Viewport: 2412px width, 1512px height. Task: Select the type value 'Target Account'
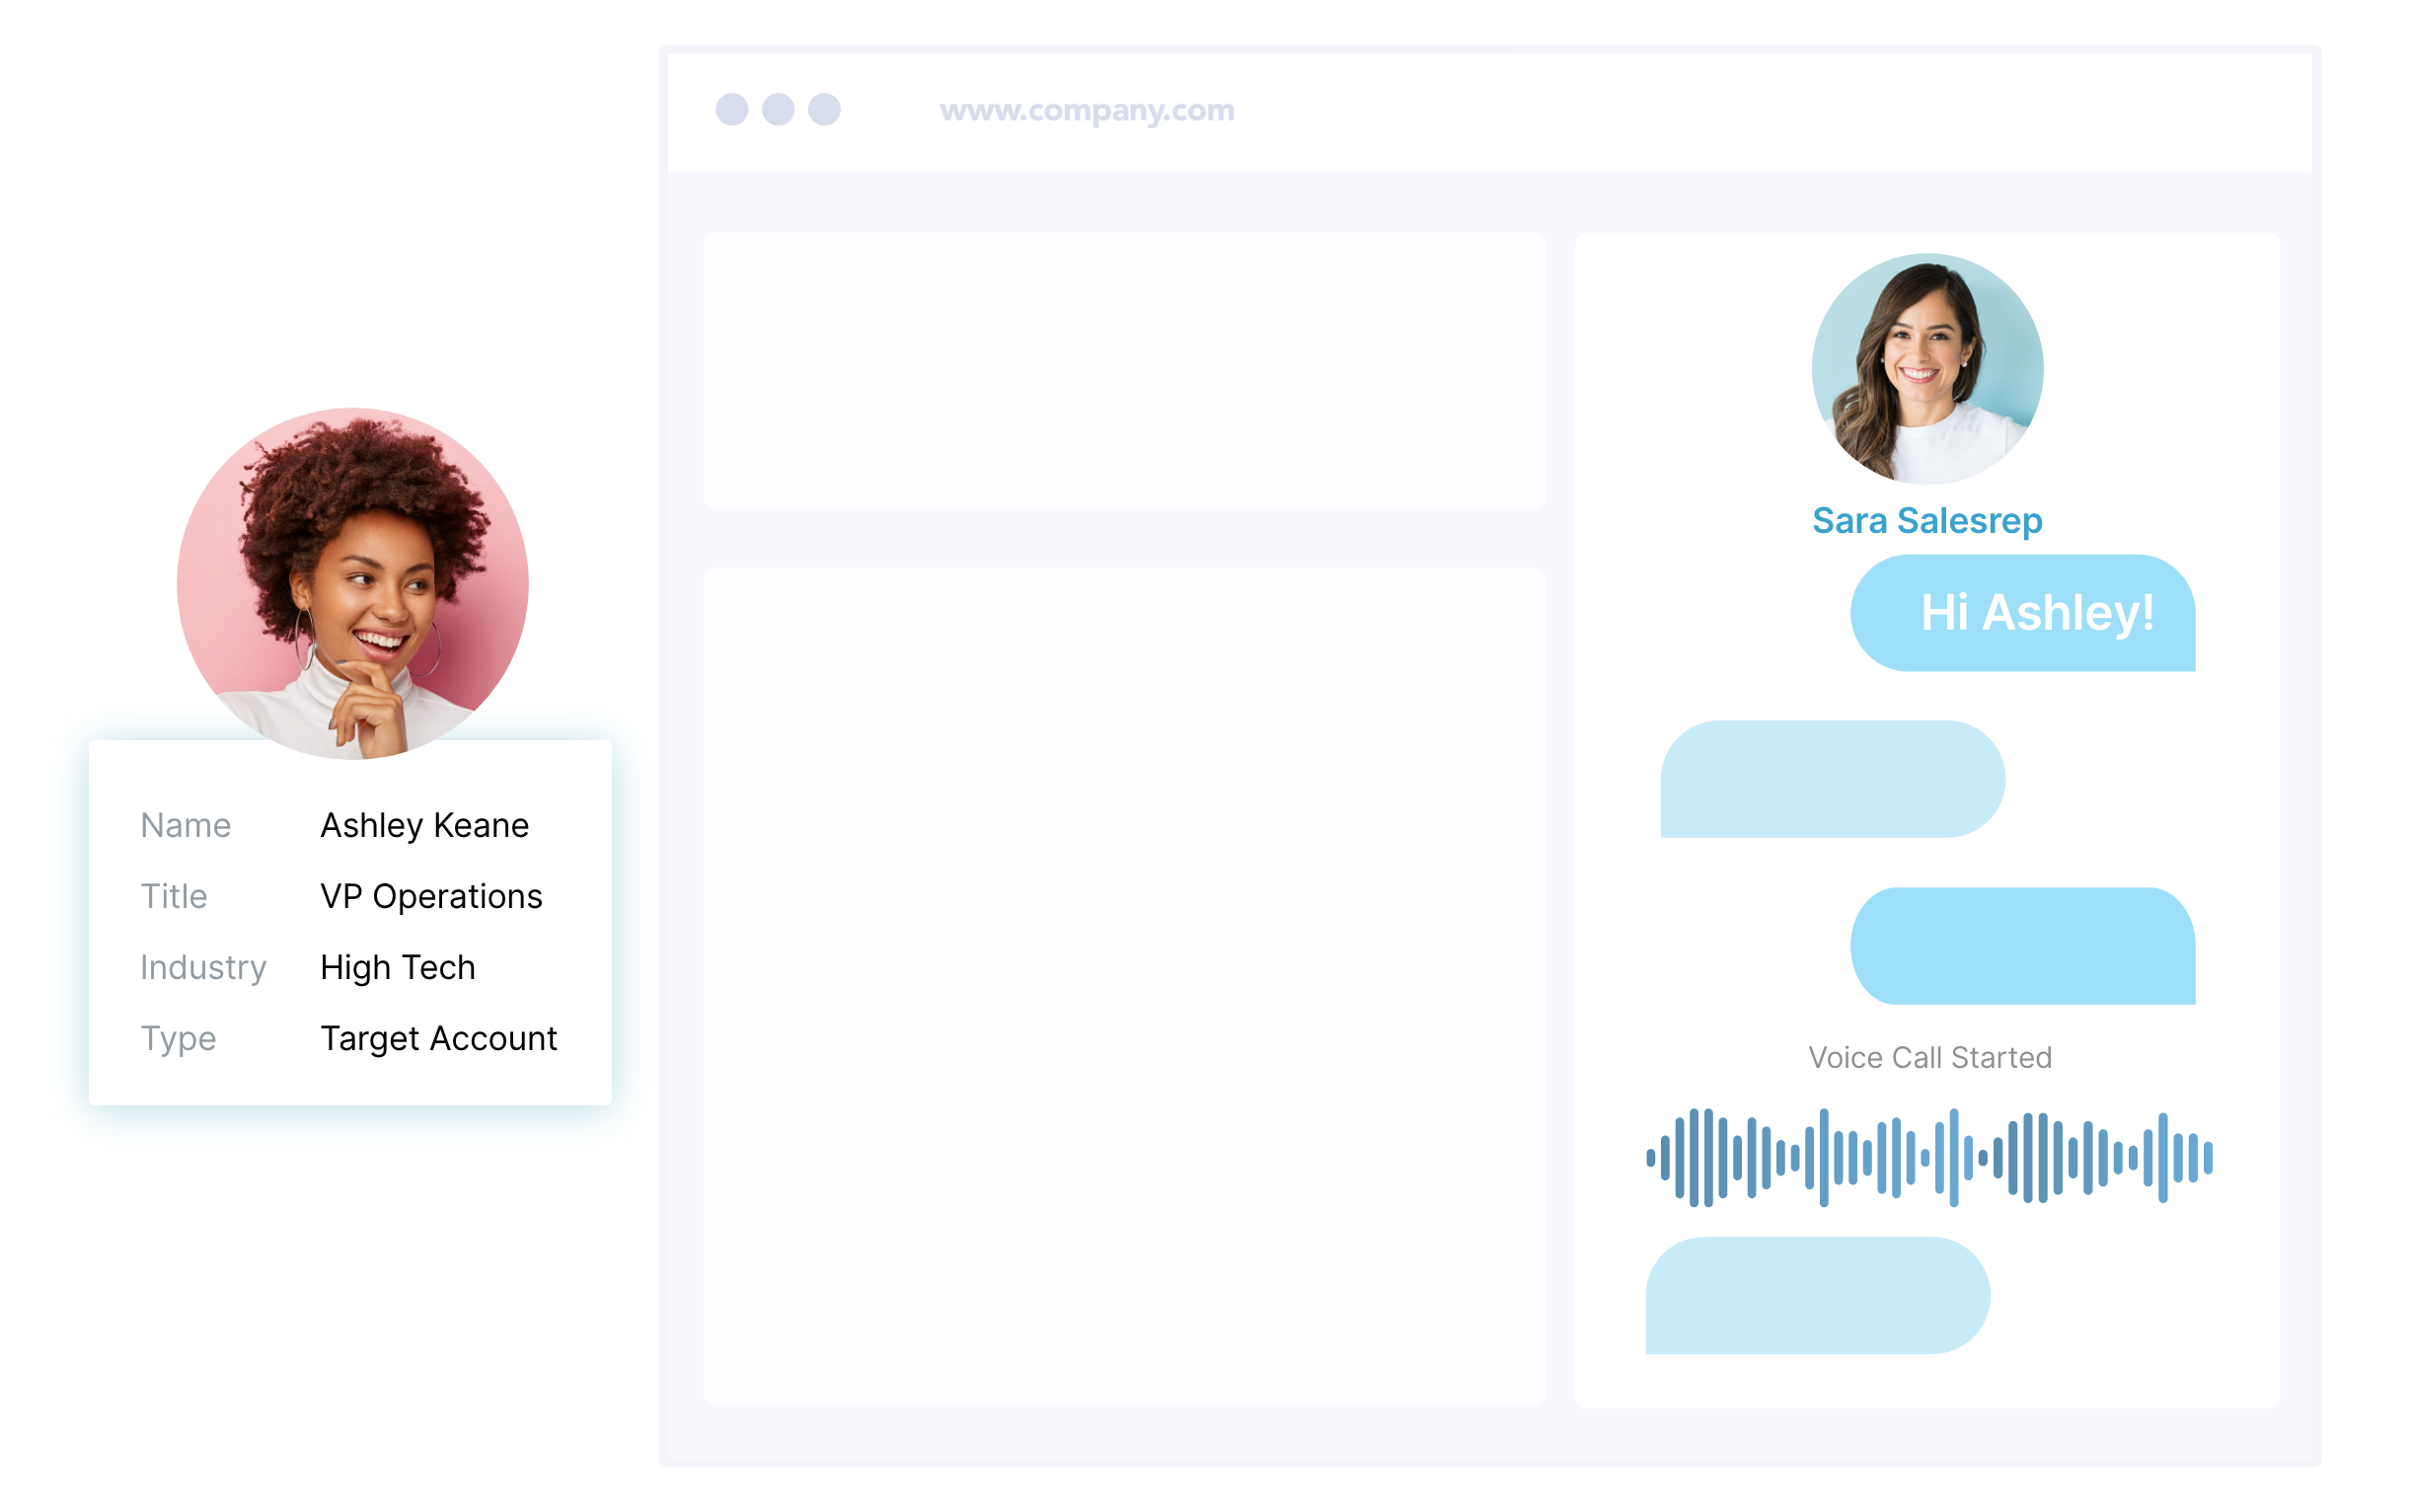(x=438, y=1038)
